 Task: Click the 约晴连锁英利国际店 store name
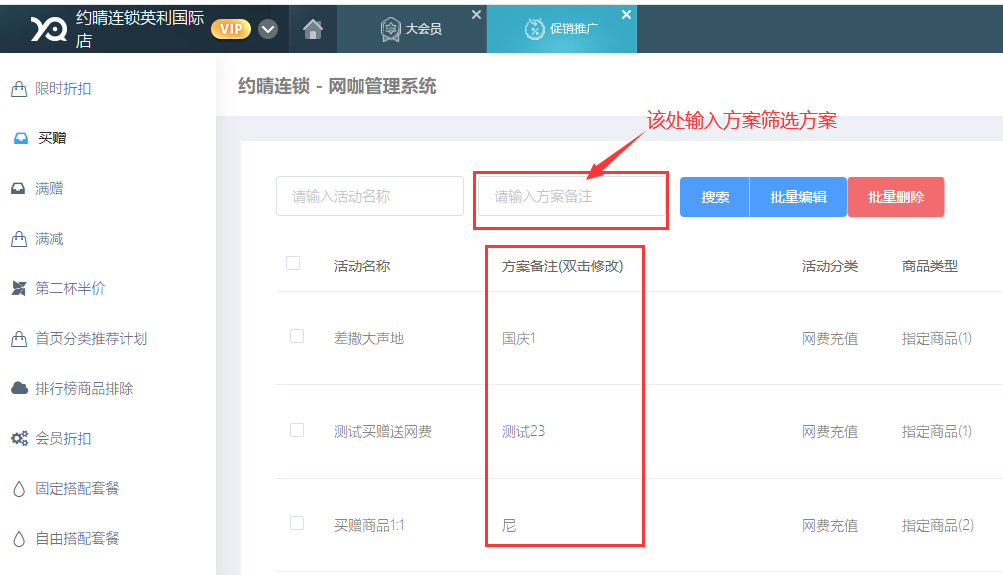[x=139, y=29]
